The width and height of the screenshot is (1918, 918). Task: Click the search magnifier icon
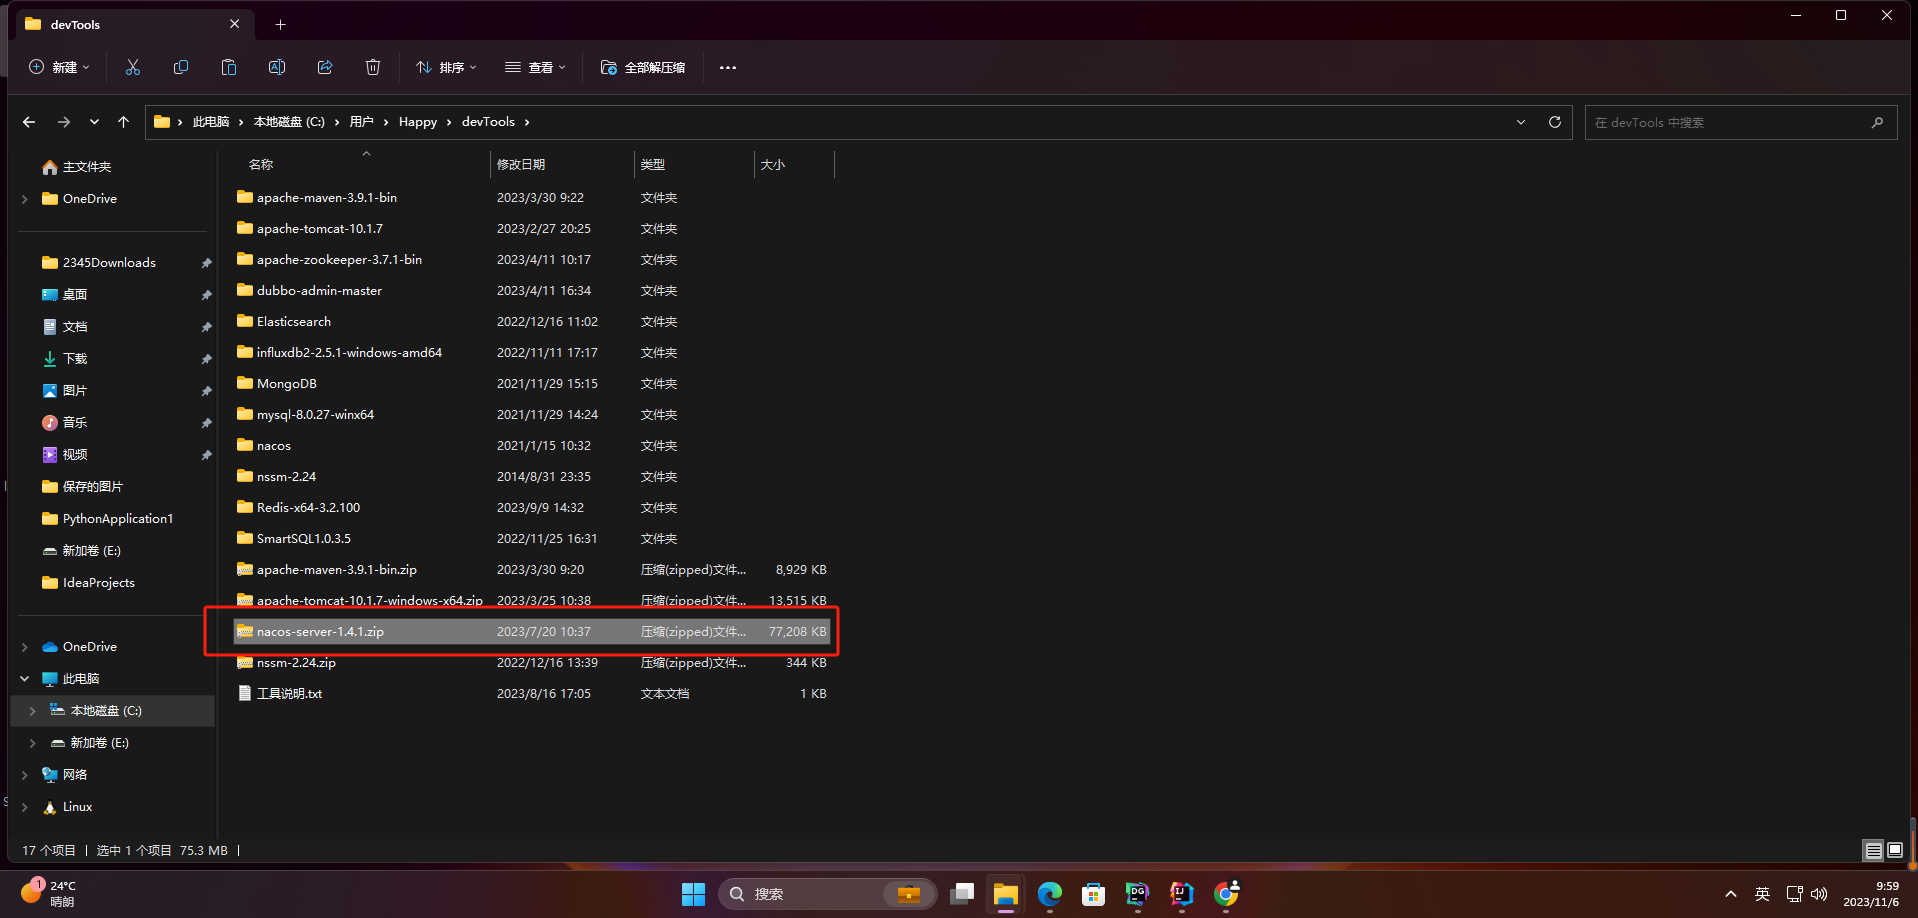tap(1877, 122)
